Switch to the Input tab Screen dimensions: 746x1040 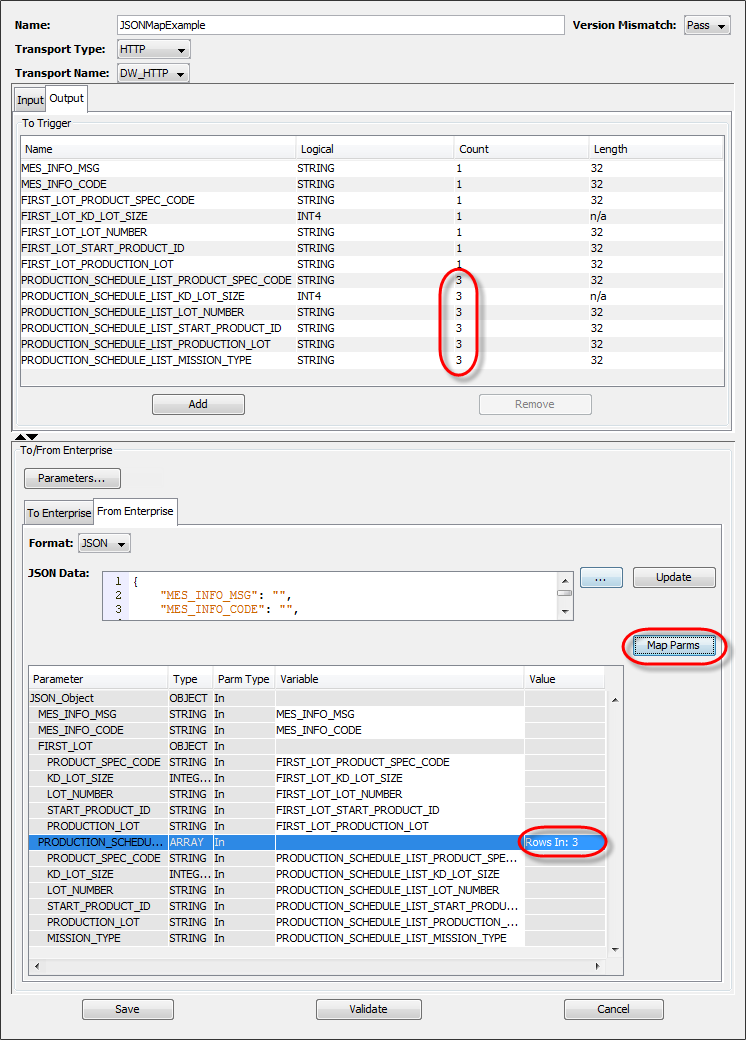point(30,100)
